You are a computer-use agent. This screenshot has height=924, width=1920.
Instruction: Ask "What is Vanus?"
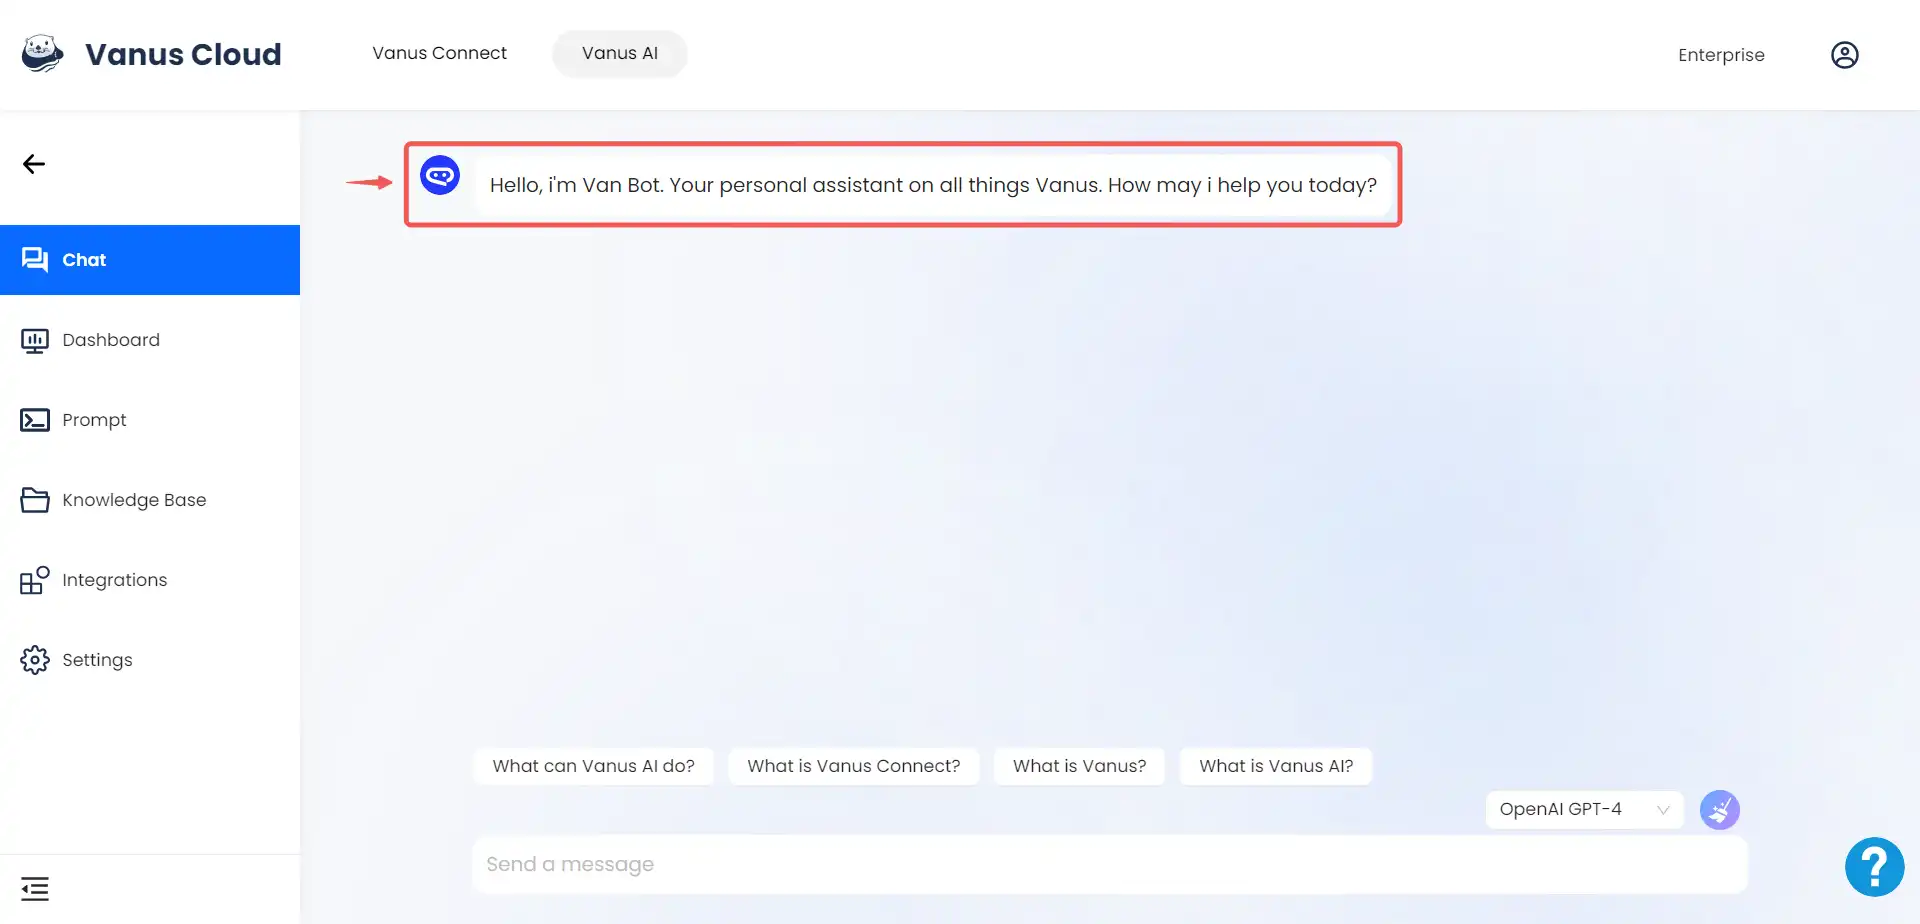pos(1080,766)
